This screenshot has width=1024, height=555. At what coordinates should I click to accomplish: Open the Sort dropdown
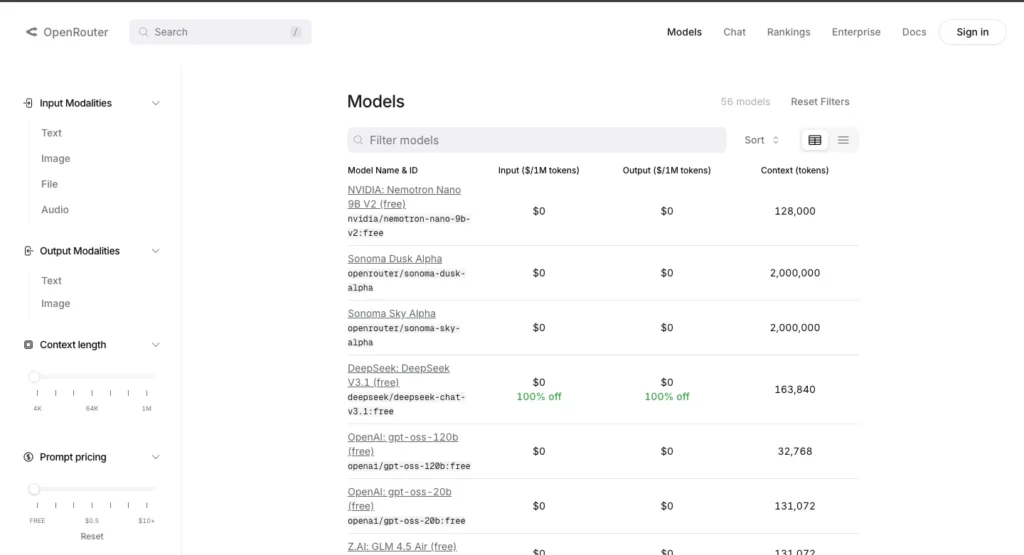(x=761, y=140)
